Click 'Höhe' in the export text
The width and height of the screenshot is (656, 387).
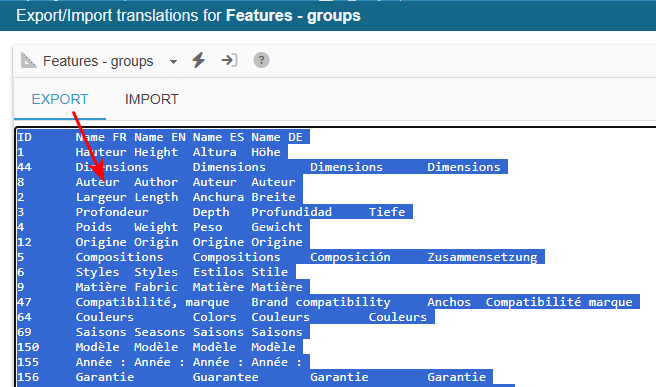coord(266,152)
